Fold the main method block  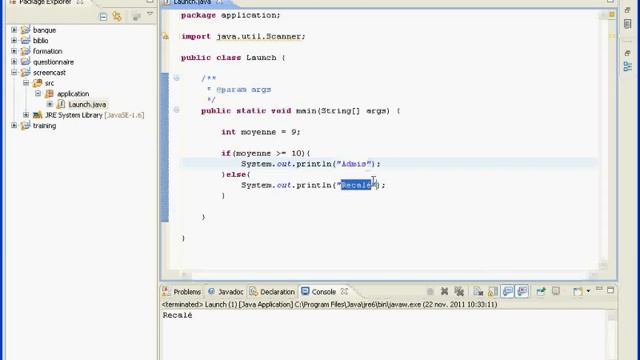[176, 110]
